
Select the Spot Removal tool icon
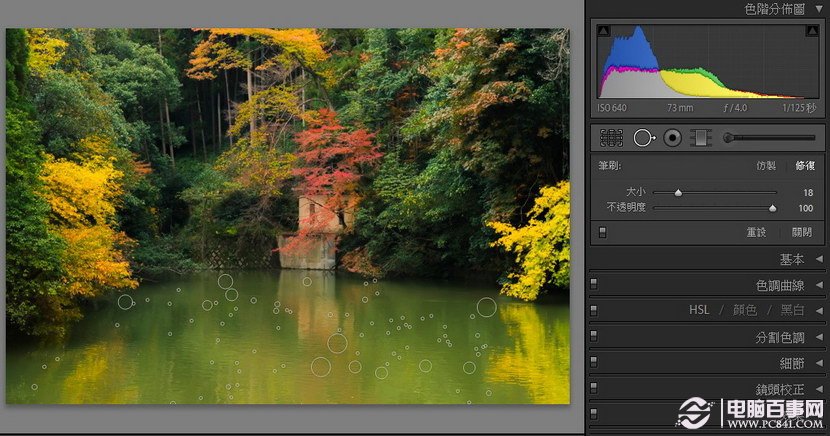tap(642, 137)
